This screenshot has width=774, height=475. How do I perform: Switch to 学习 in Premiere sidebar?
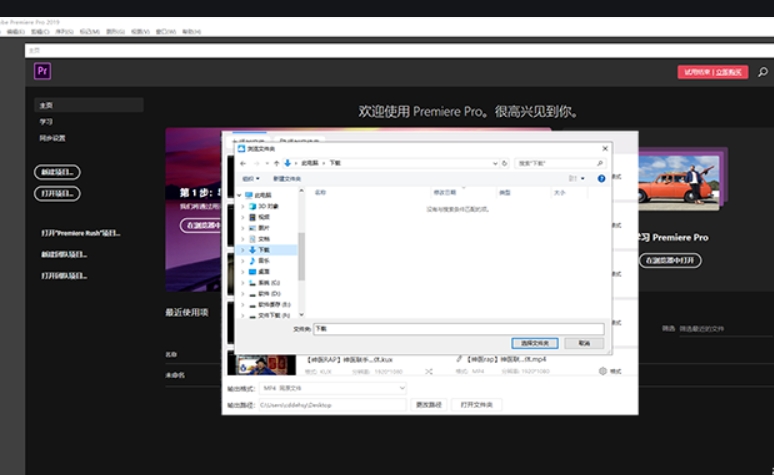click(46, 121)
